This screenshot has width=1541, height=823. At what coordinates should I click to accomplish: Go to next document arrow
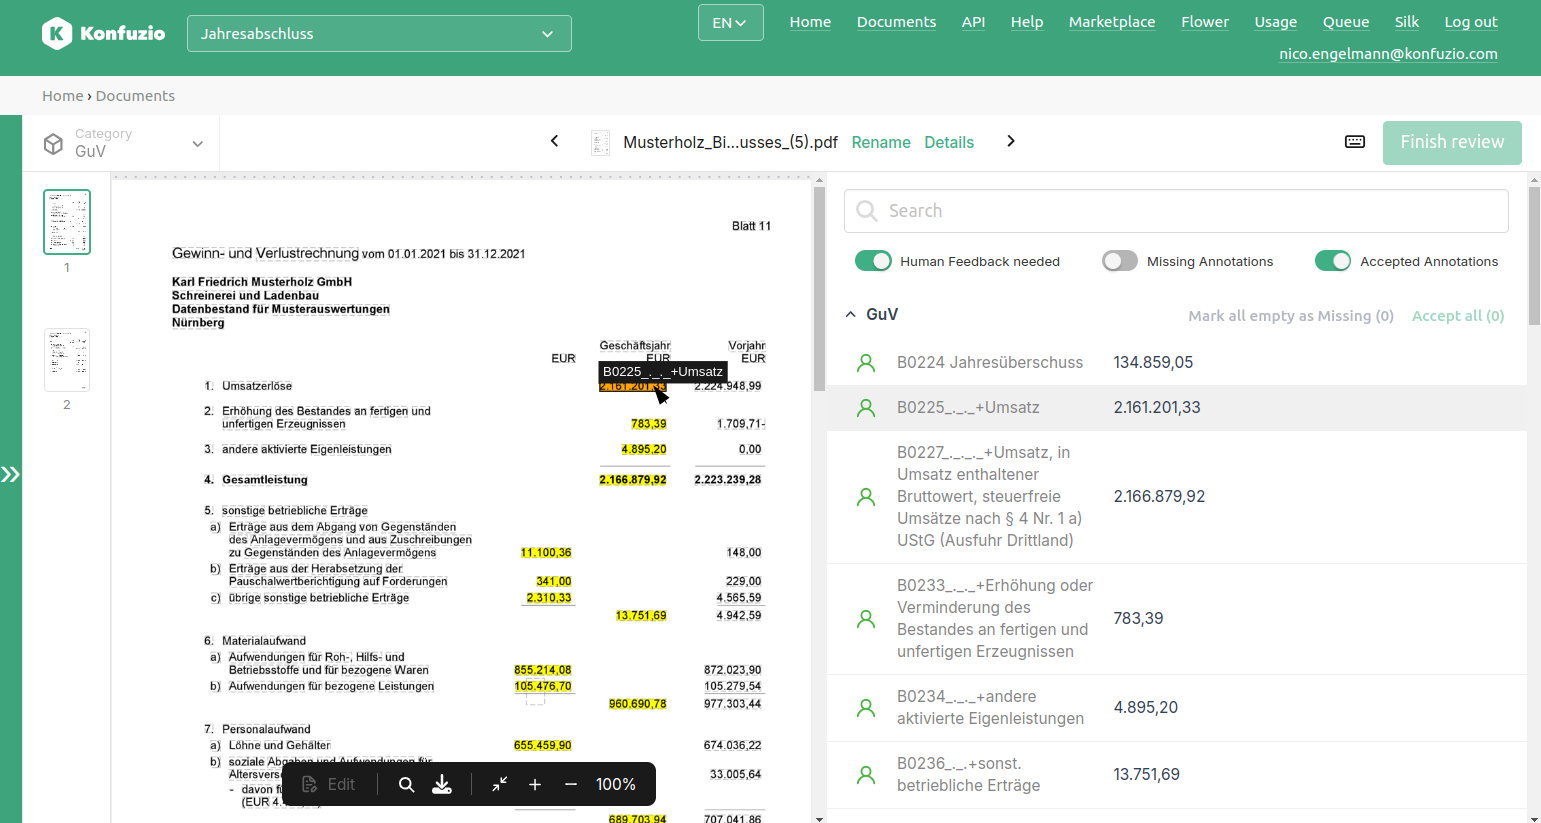[x=1011, y=141]
